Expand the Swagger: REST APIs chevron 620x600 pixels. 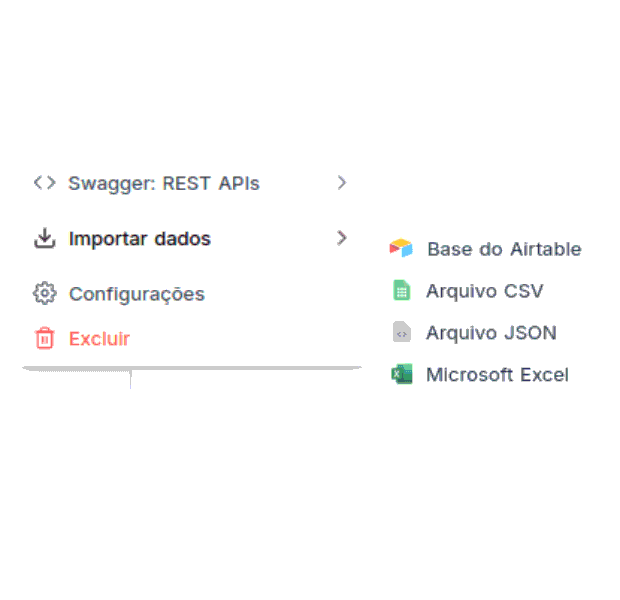tap(342, 183)
